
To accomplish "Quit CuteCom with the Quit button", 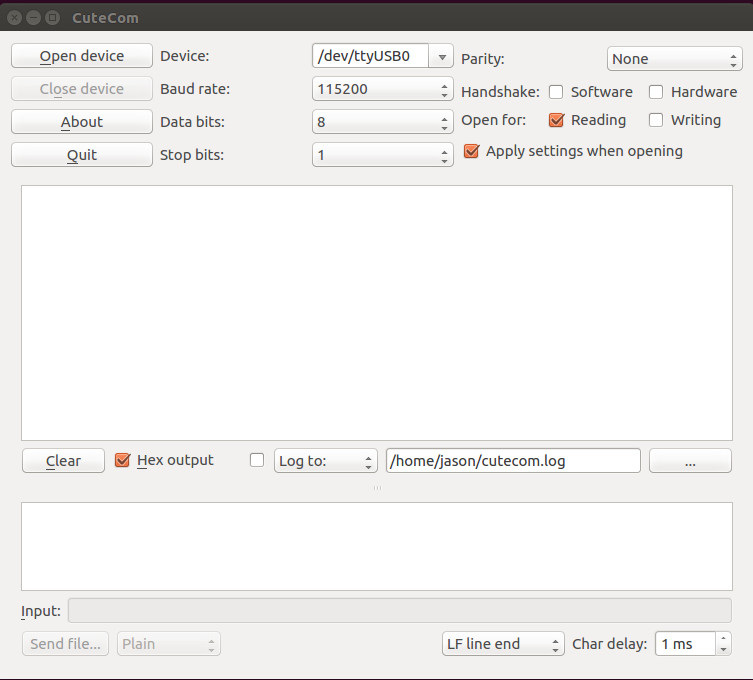I will click(82, 155).
